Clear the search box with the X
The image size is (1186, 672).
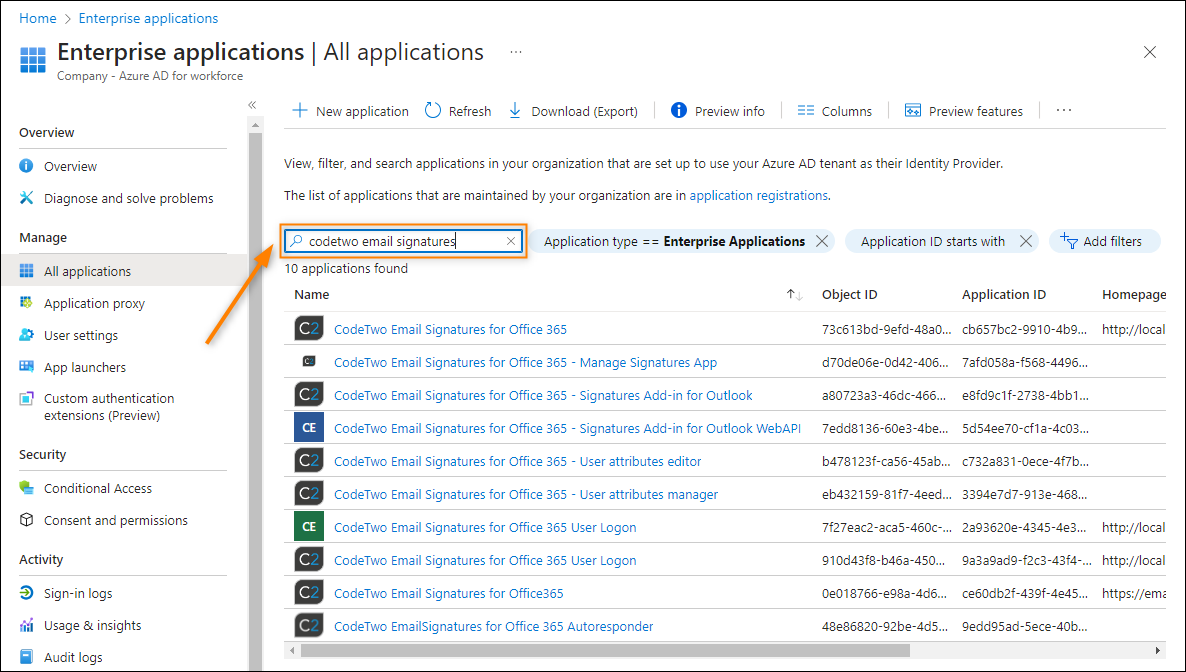[510, 240]
